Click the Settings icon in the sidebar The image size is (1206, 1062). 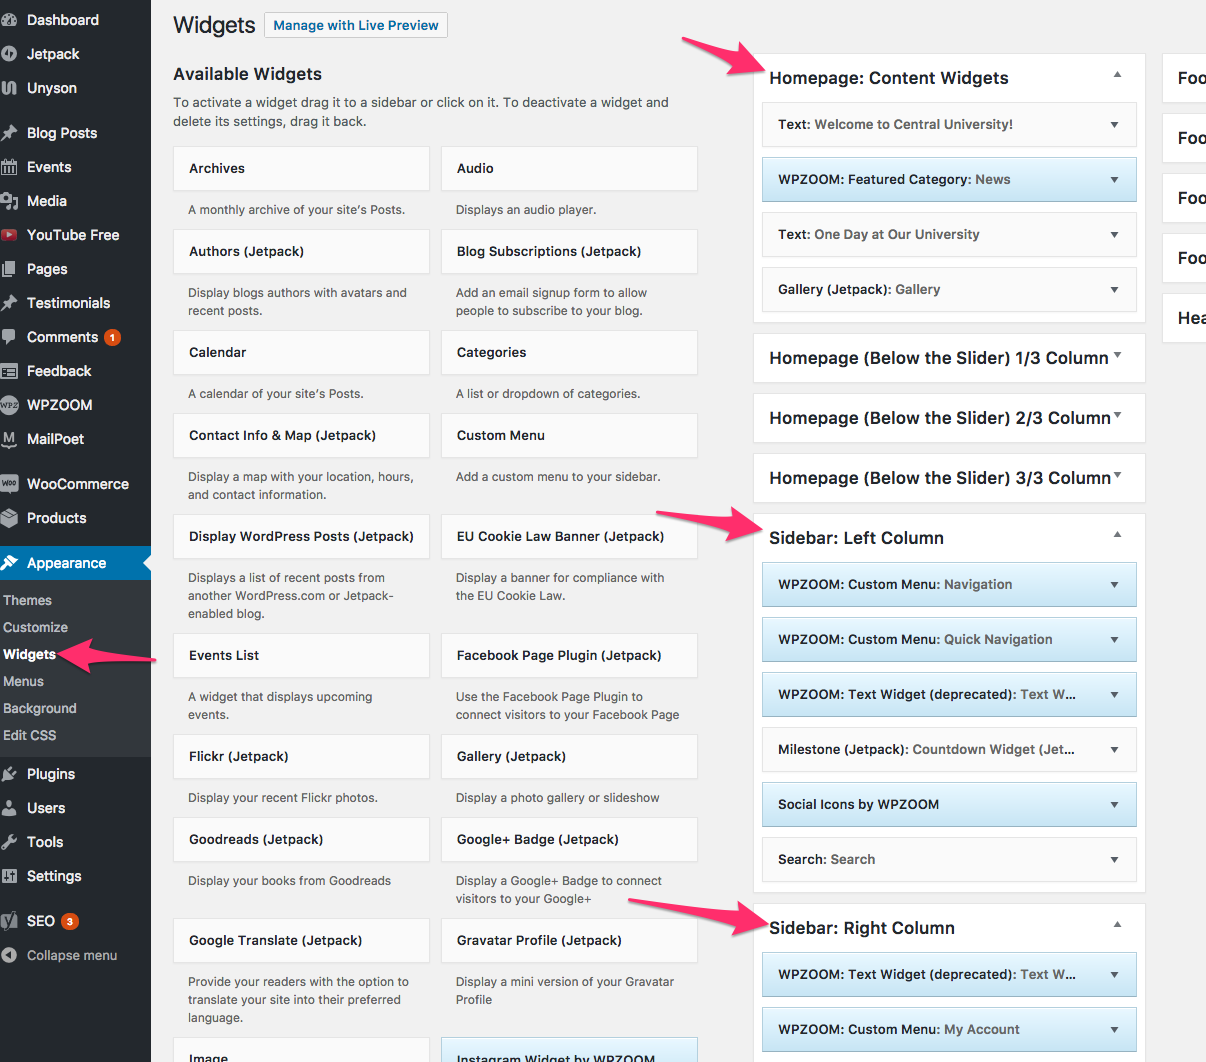(9, 876)
